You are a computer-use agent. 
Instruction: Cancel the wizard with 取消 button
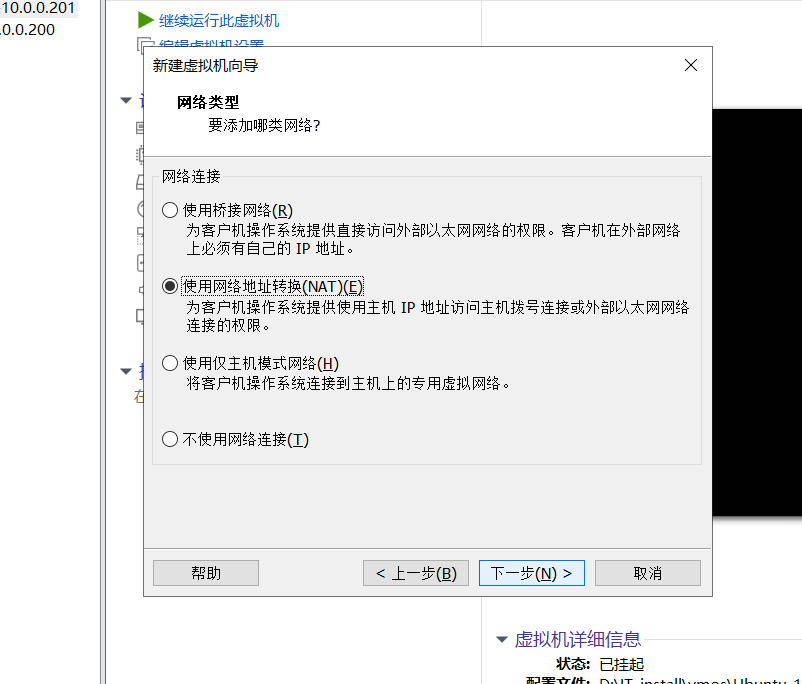648,573
